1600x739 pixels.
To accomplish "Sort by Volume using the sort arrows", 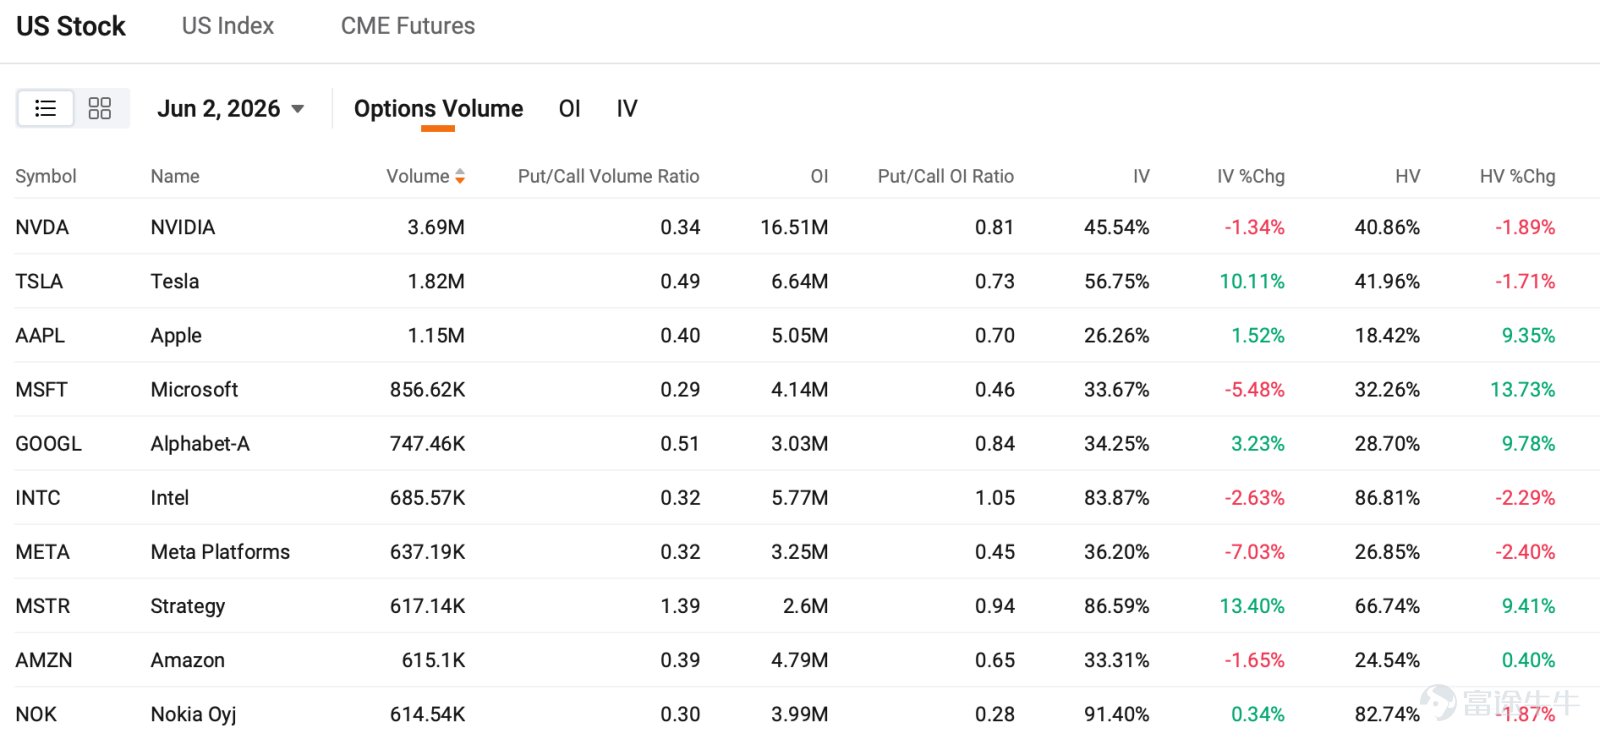I will (460, 177).
